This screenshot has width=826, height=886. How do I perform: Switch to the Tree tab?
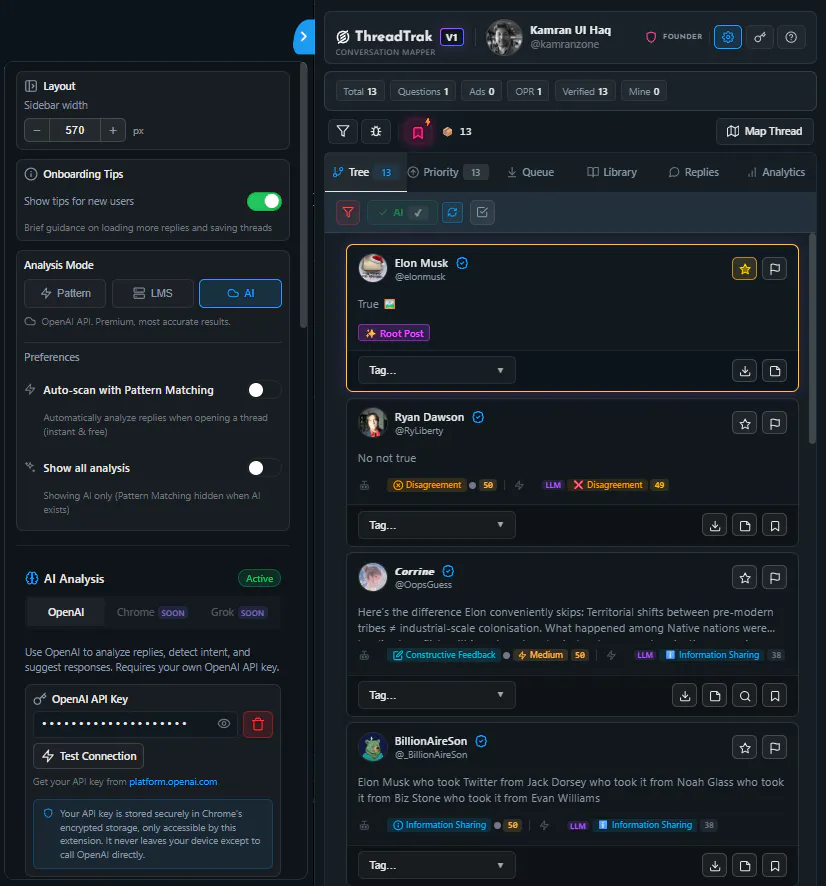[x=366, y=172]
